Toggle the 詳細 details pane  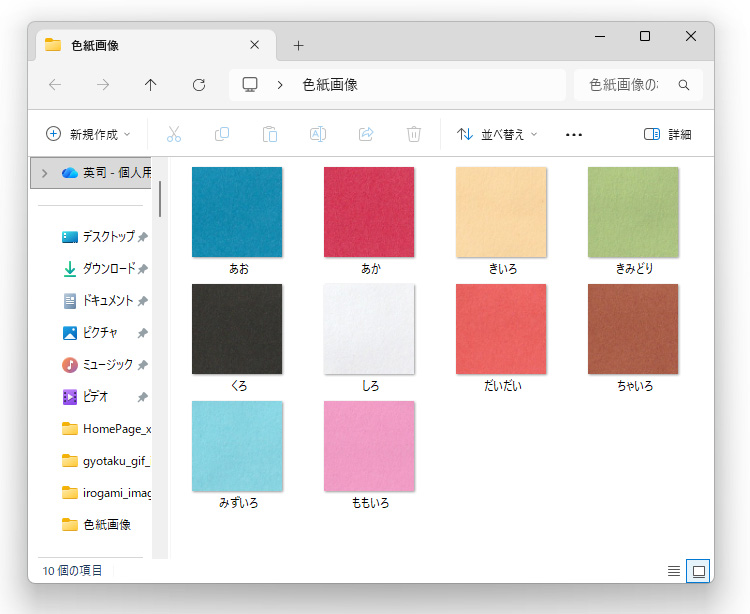(667, 134)
